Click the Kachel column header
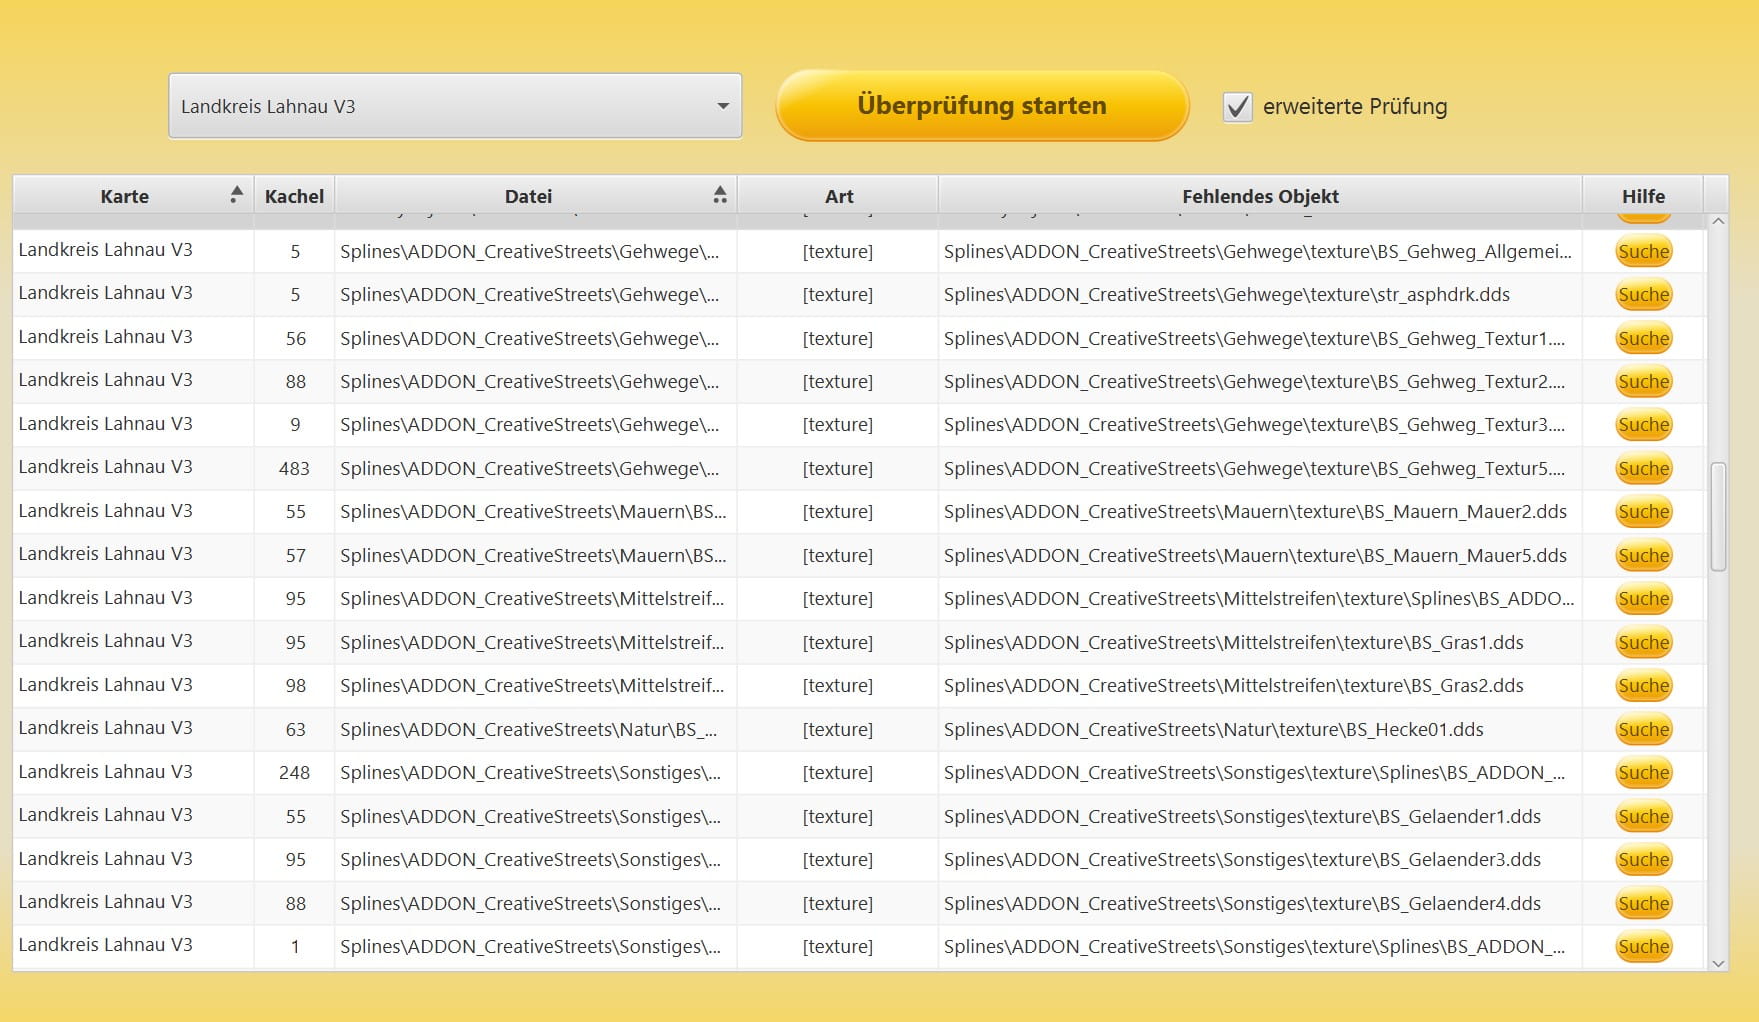1759x1022 pixels. [x=294, y=196]
